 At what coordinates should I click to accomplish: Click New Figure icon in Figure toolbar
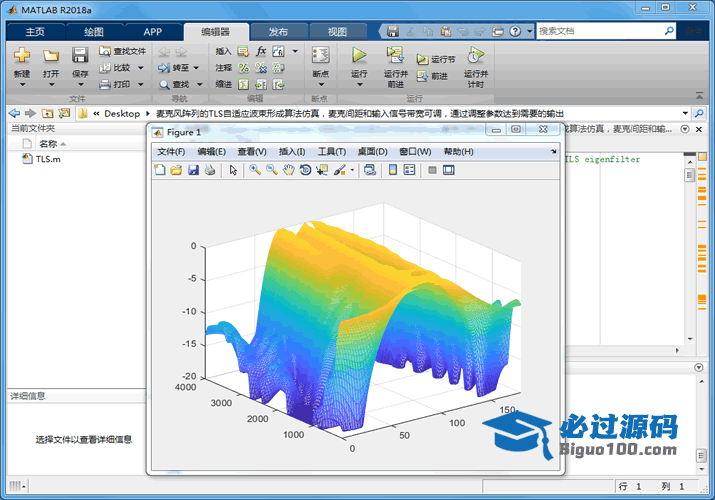(161, 170)
